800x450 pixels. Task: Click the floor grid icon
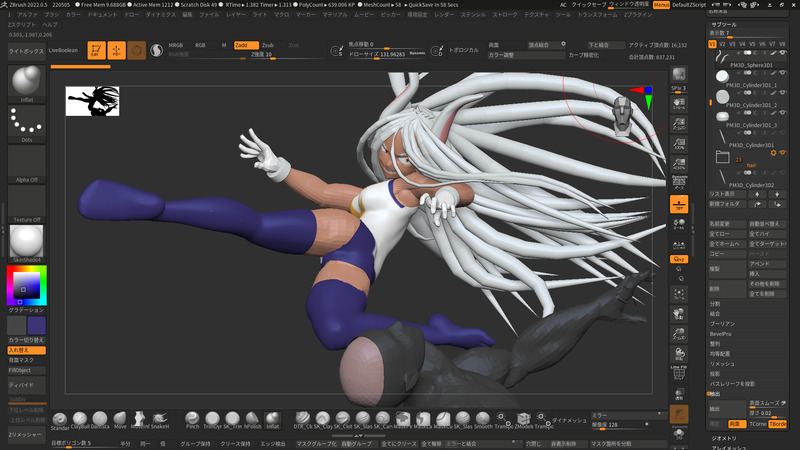pos(679,203)
